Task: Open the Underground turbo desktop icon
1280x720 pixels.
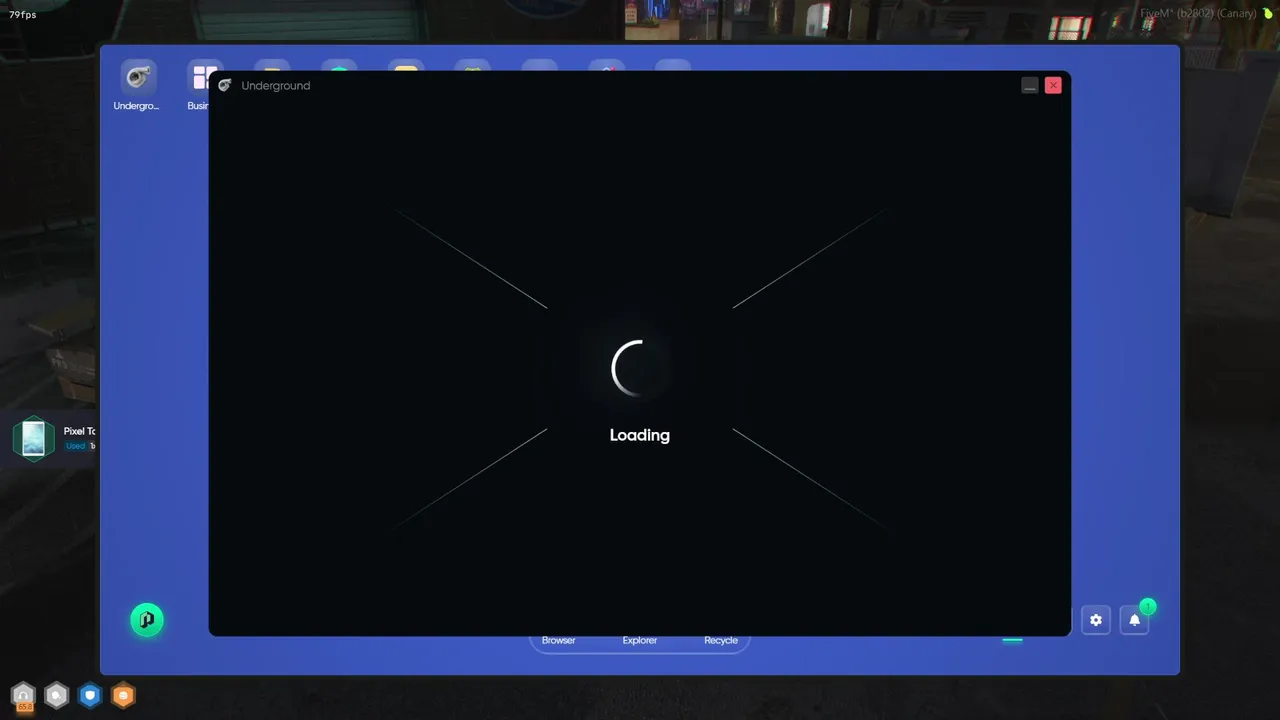Action: 138,78
